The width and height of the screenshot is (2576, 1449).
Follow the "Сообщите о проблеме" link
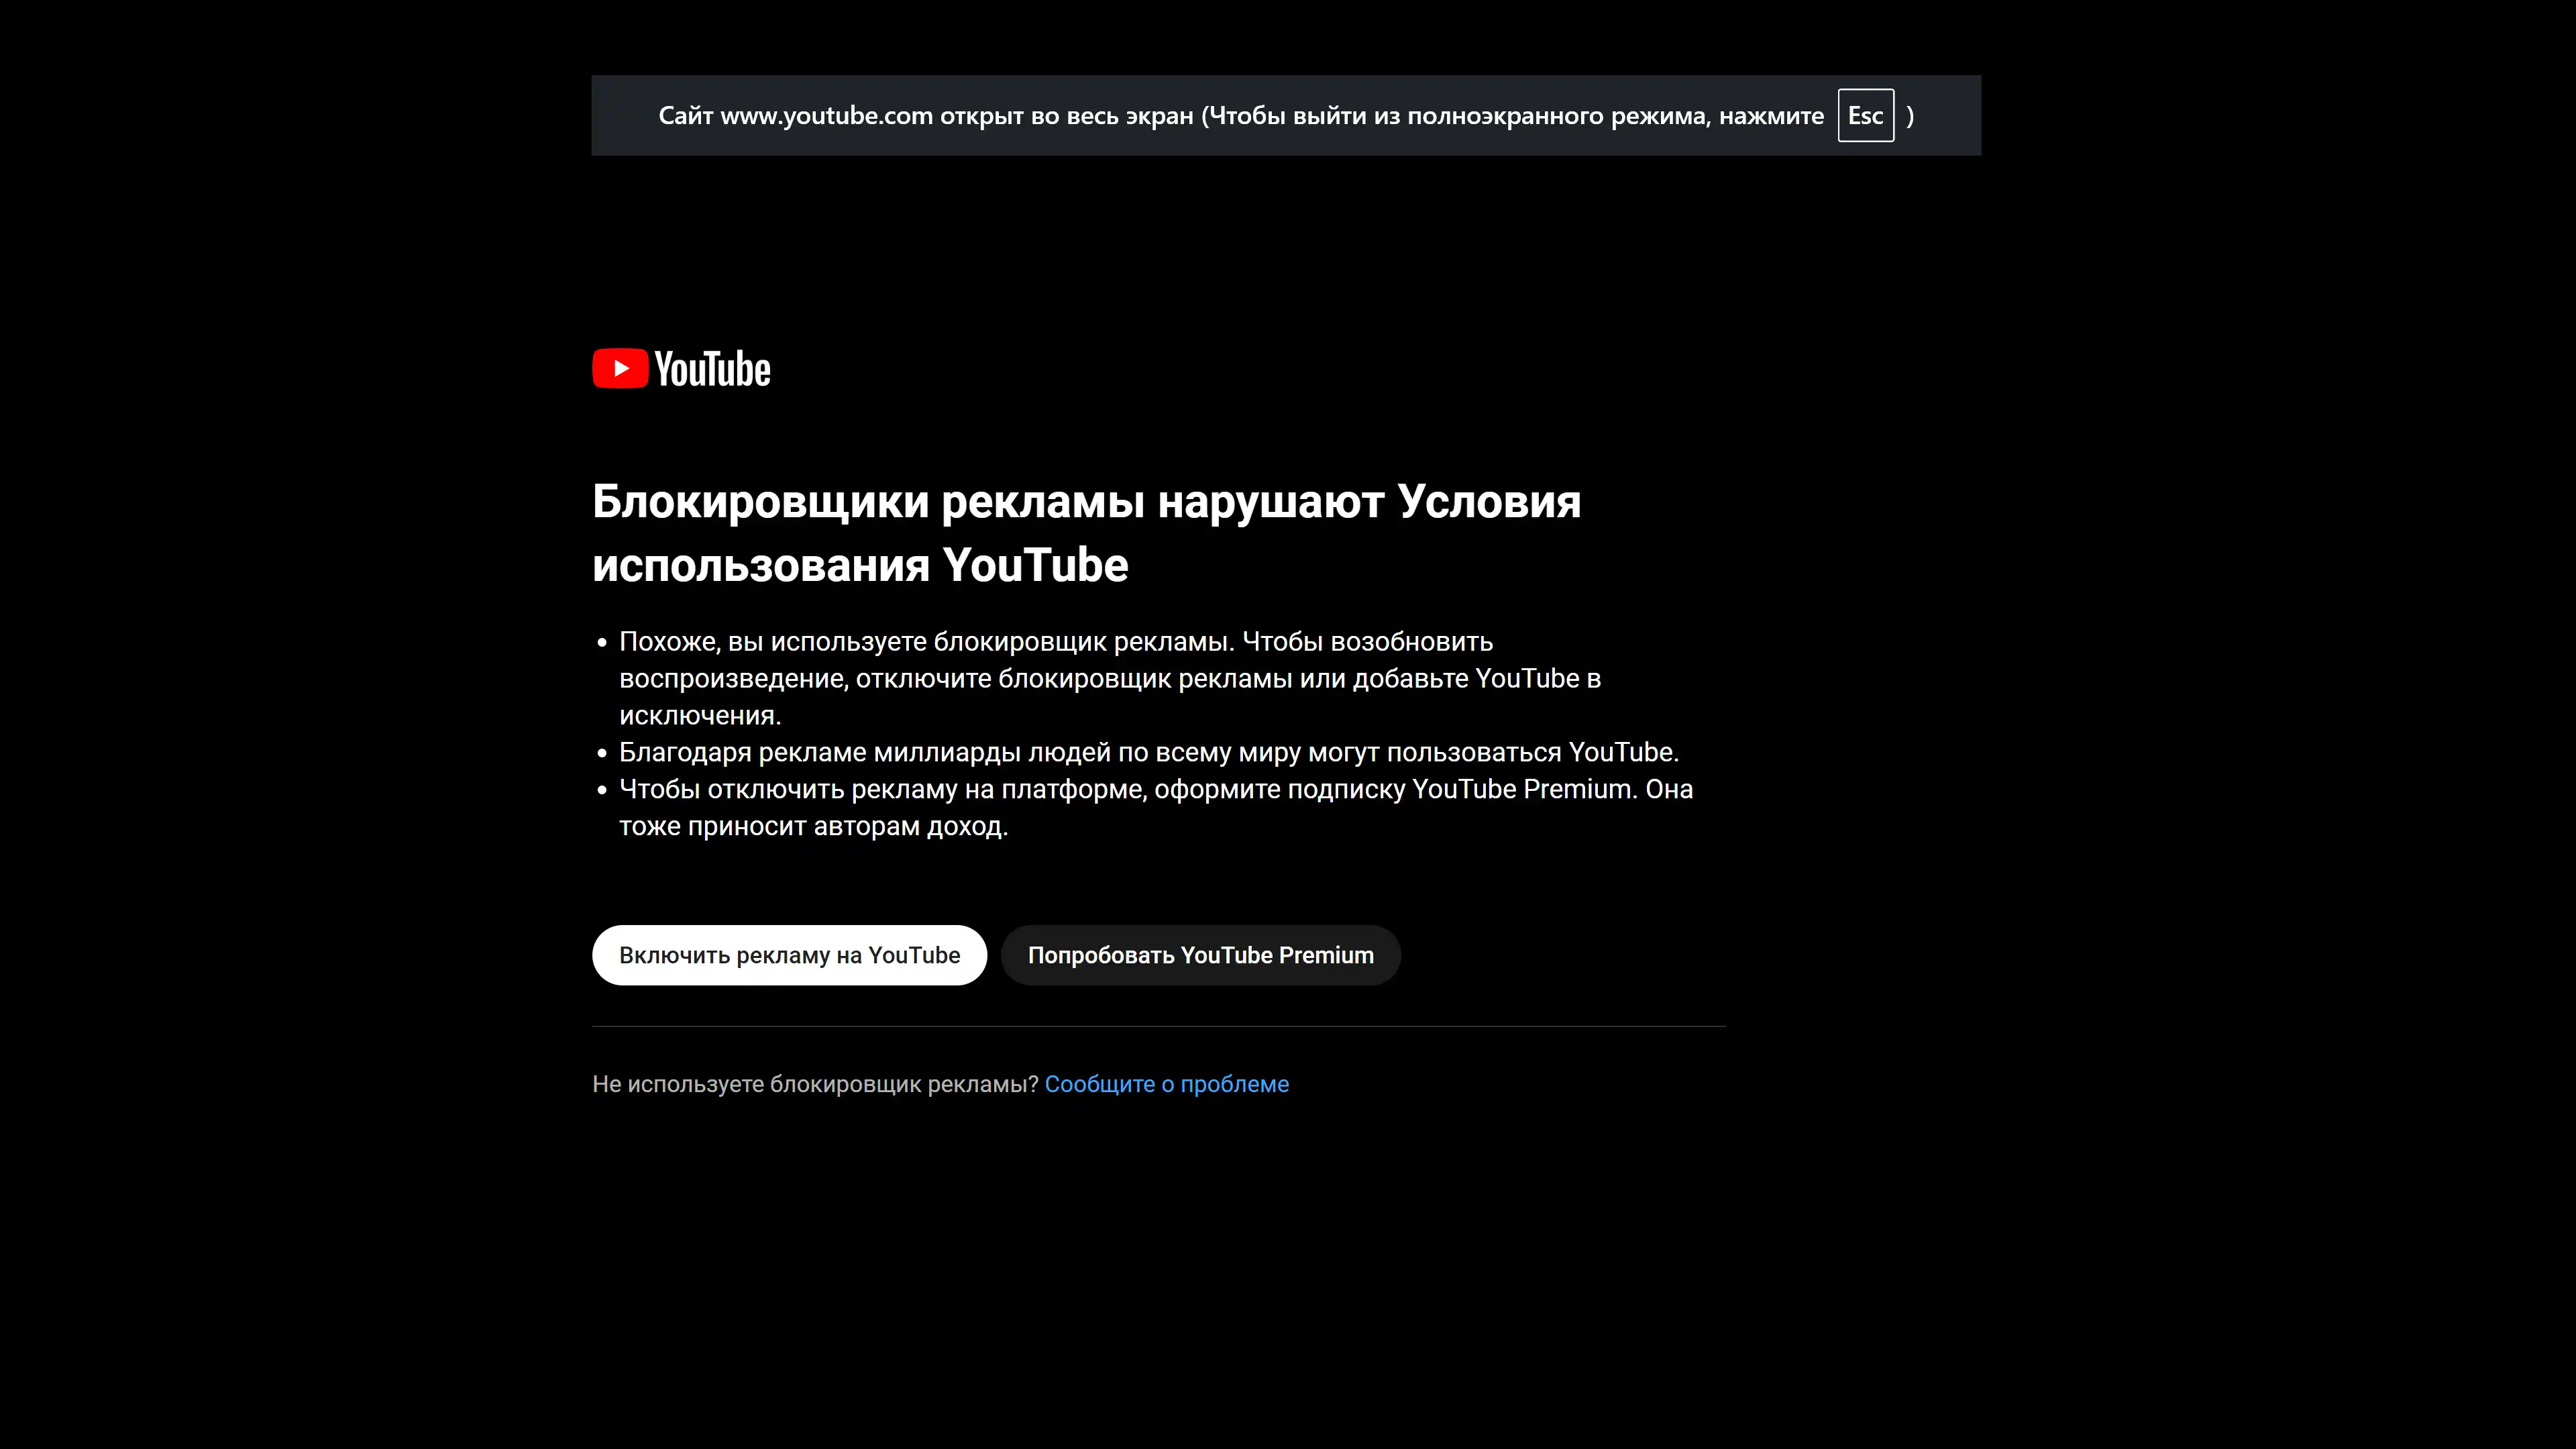pos(1166,1084)
